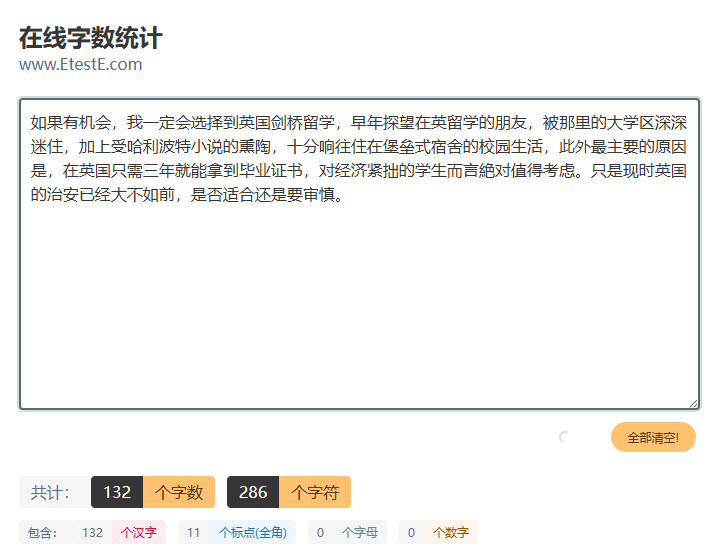Viewport: 721px width, 551px height.
Task: Open the www.EtestE.com link
Action: point(80,64)
